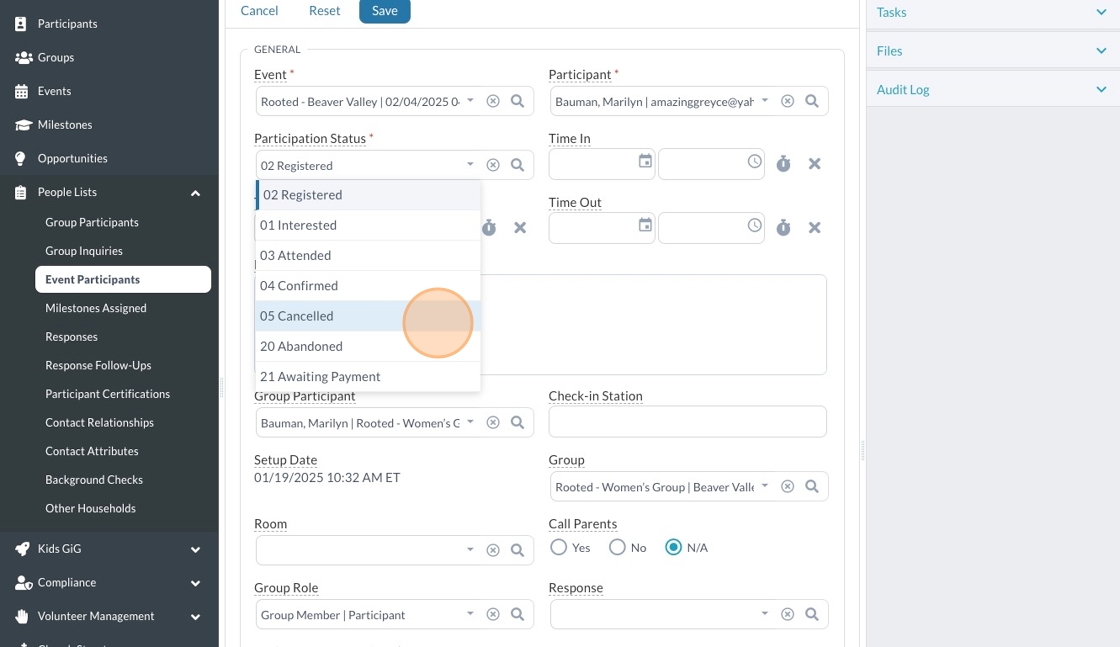Open calendar picker for Time In date
The image size is (1120, 647).
pyautogui.click(x=645, y=162)
